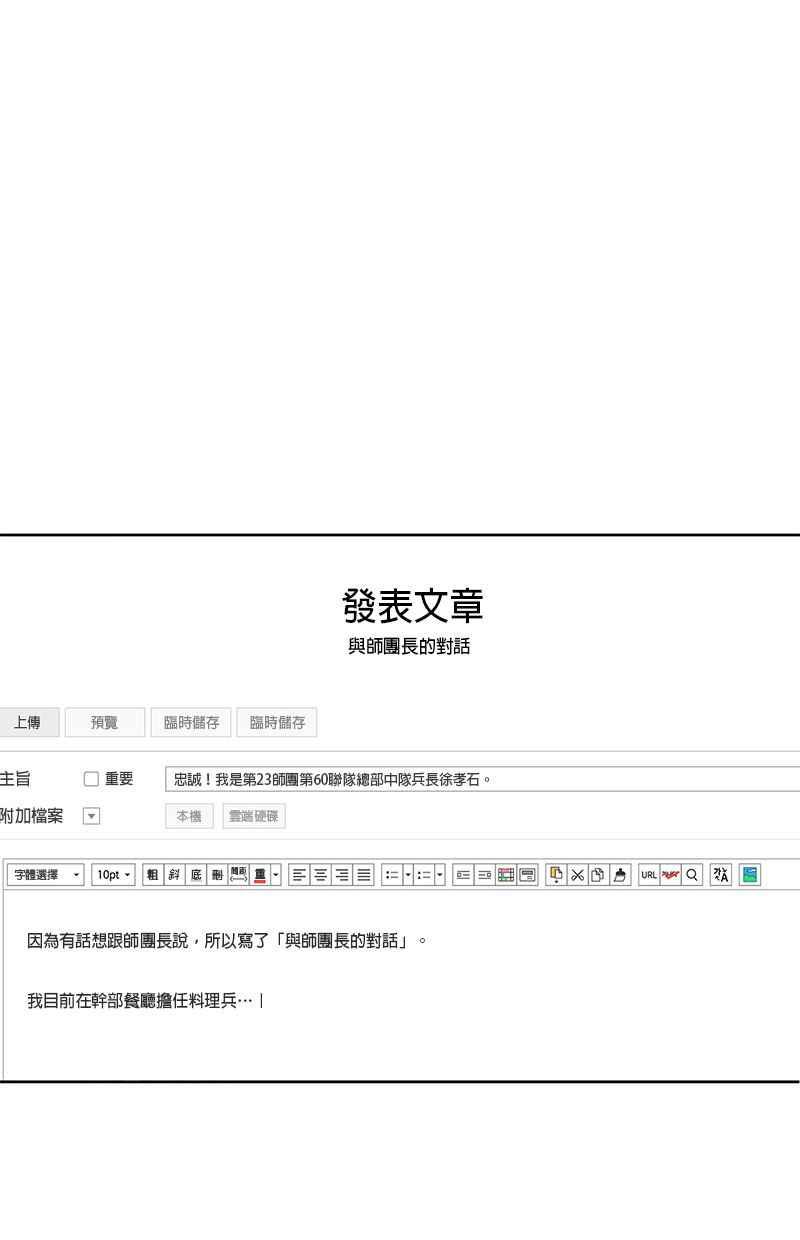Focus the 主旨 subject input field
Screen dimensions: 800x1240
482,779
